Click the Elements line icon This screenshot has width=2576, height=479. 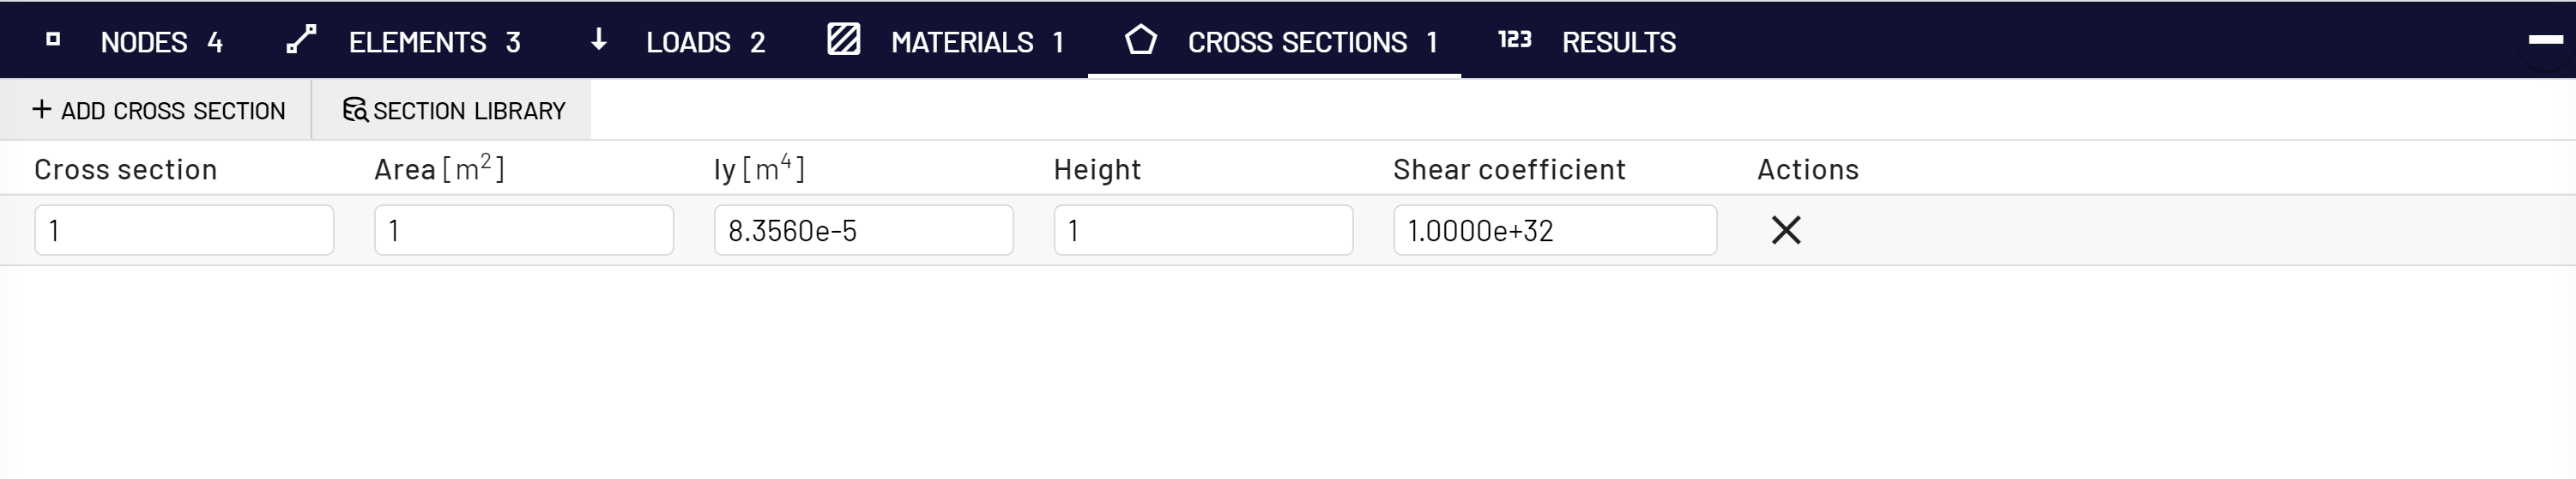tap(301, 40)
